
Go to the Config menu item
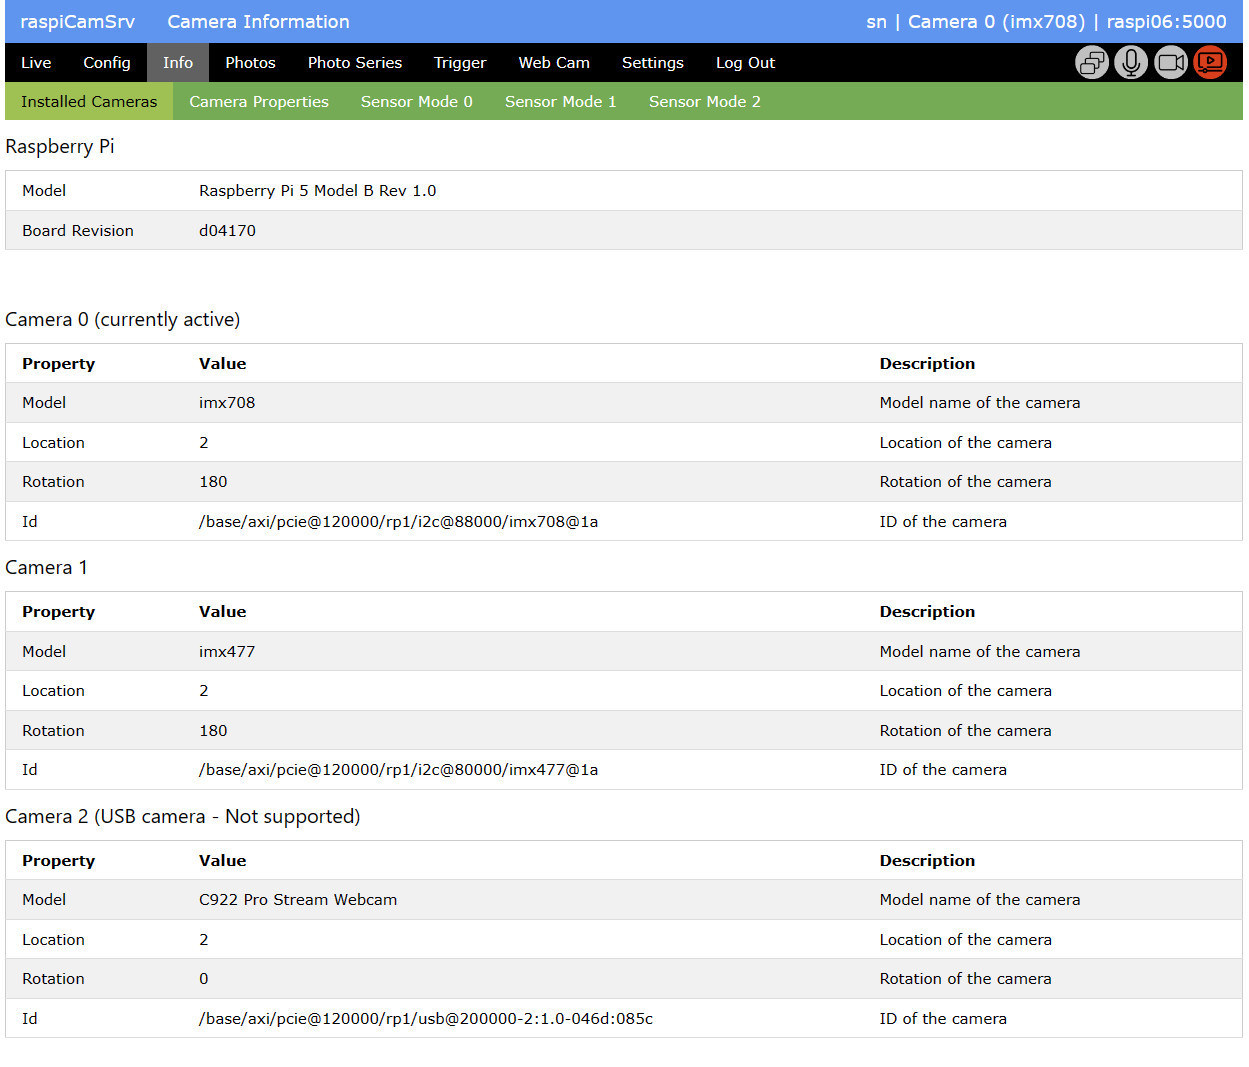(x=107, y=63)
